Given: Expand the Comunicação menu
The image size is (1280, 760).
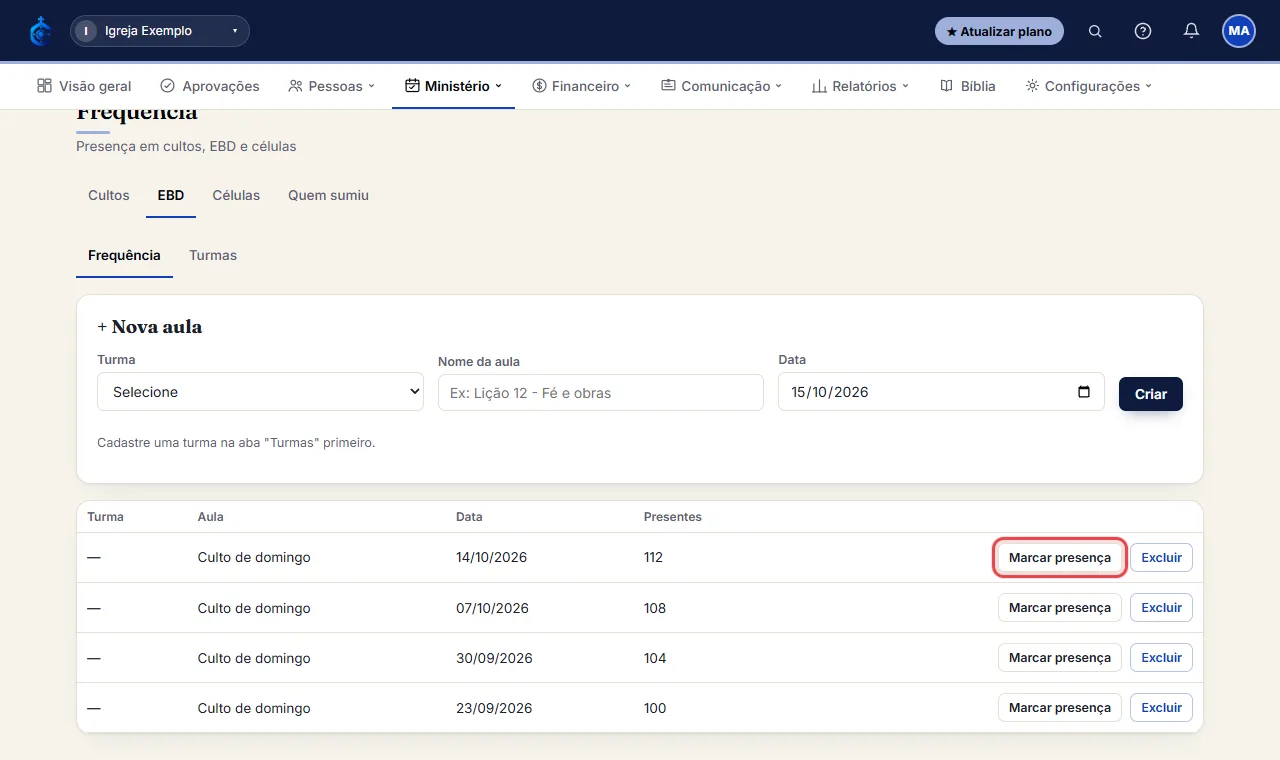Looking at the screenshot, I should coord(721,86).
